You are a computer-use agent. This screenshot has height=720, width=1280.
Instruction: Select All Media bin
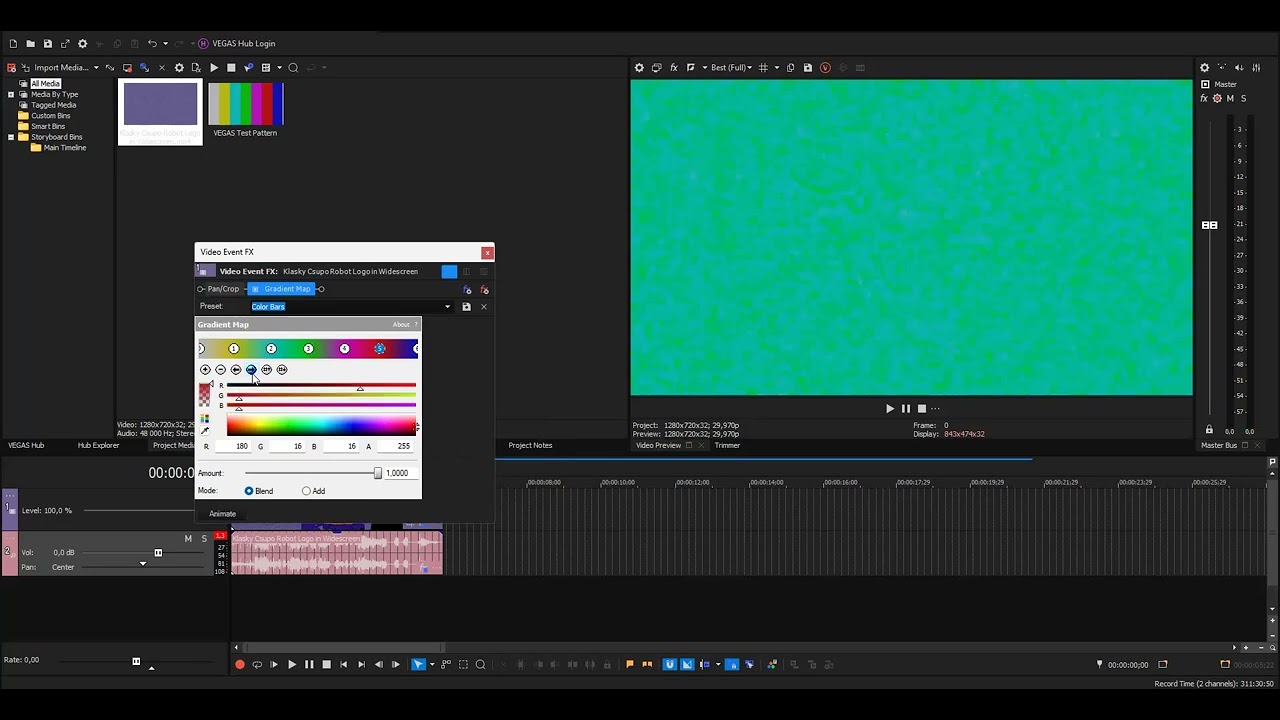point(45,84)
